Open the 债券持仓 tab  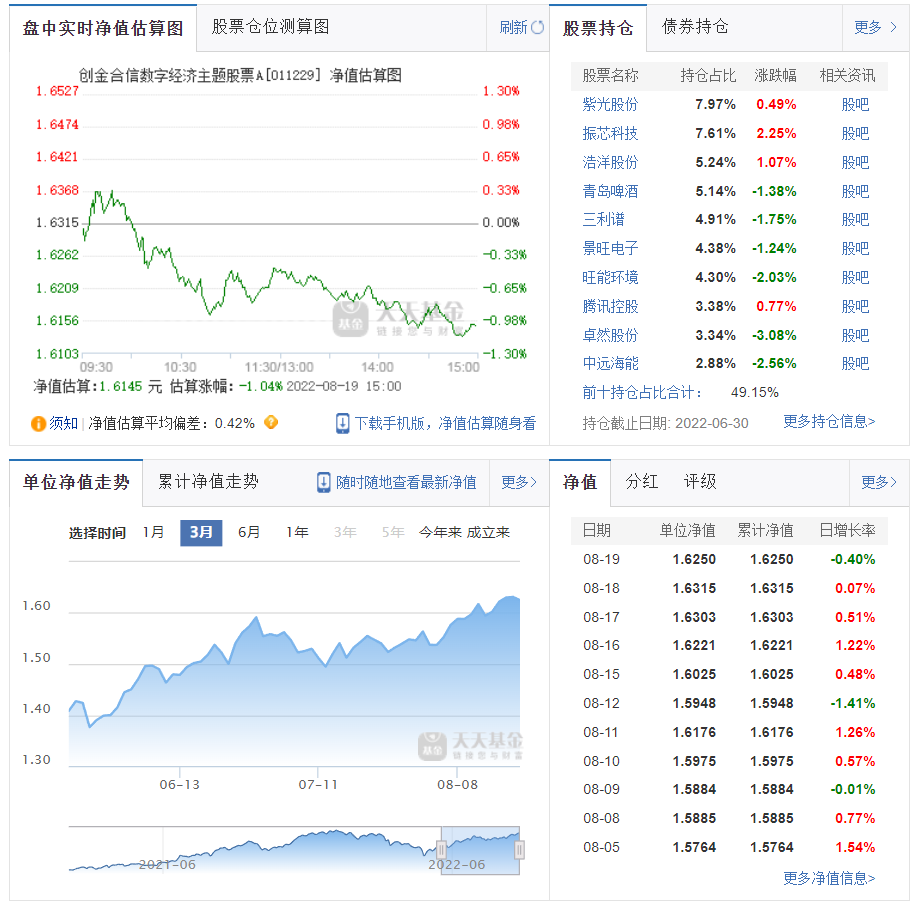697,28
